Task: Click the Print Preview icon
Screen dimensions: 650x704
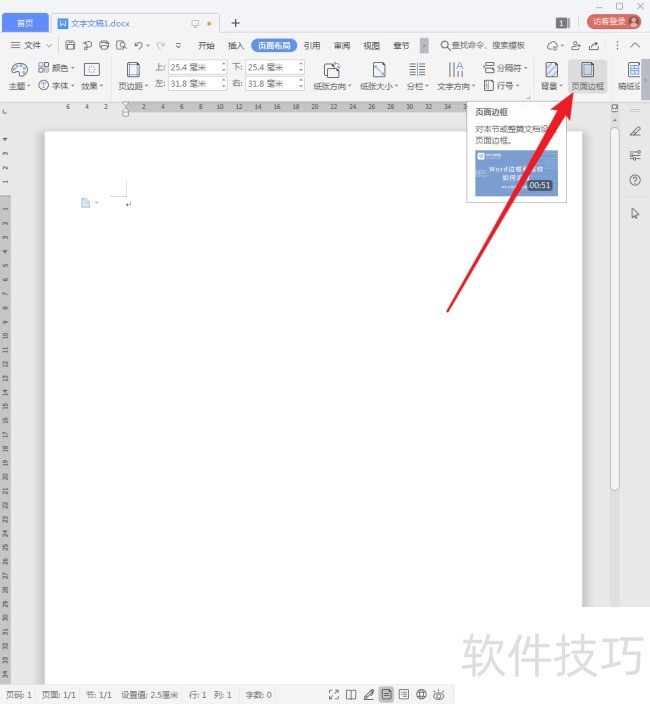Action: [x=121, y=45]
